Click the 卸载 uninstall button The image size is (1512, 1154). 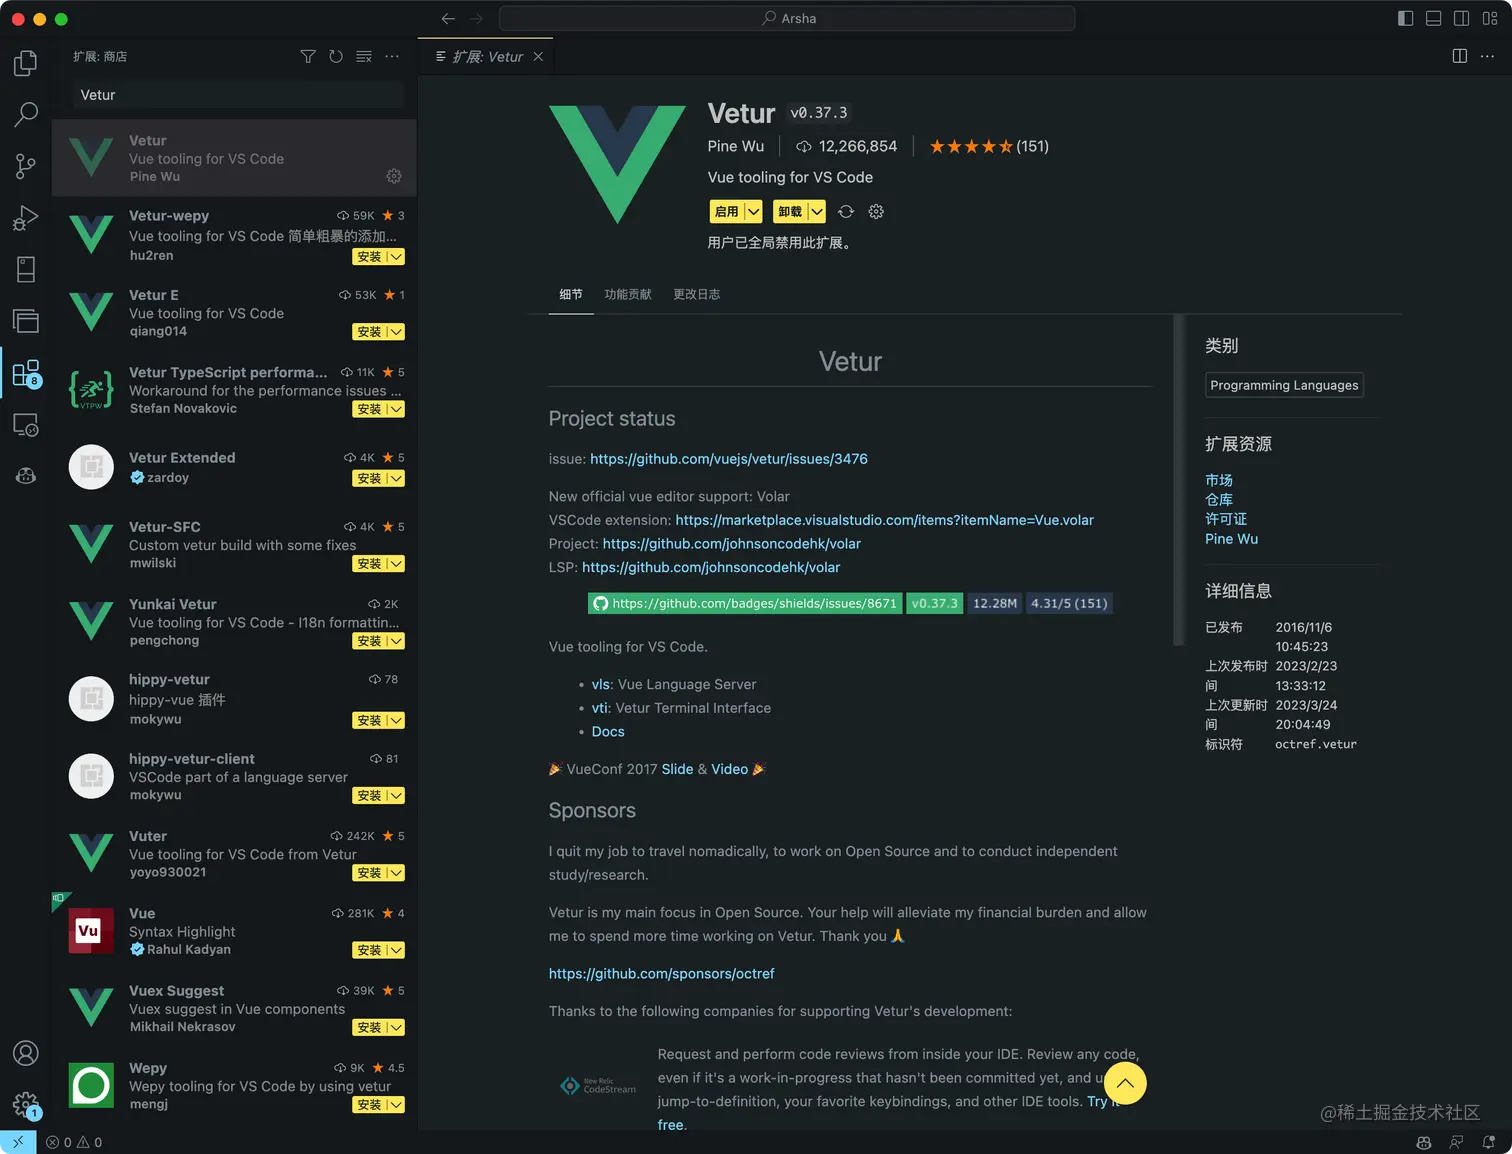point(790,212)
